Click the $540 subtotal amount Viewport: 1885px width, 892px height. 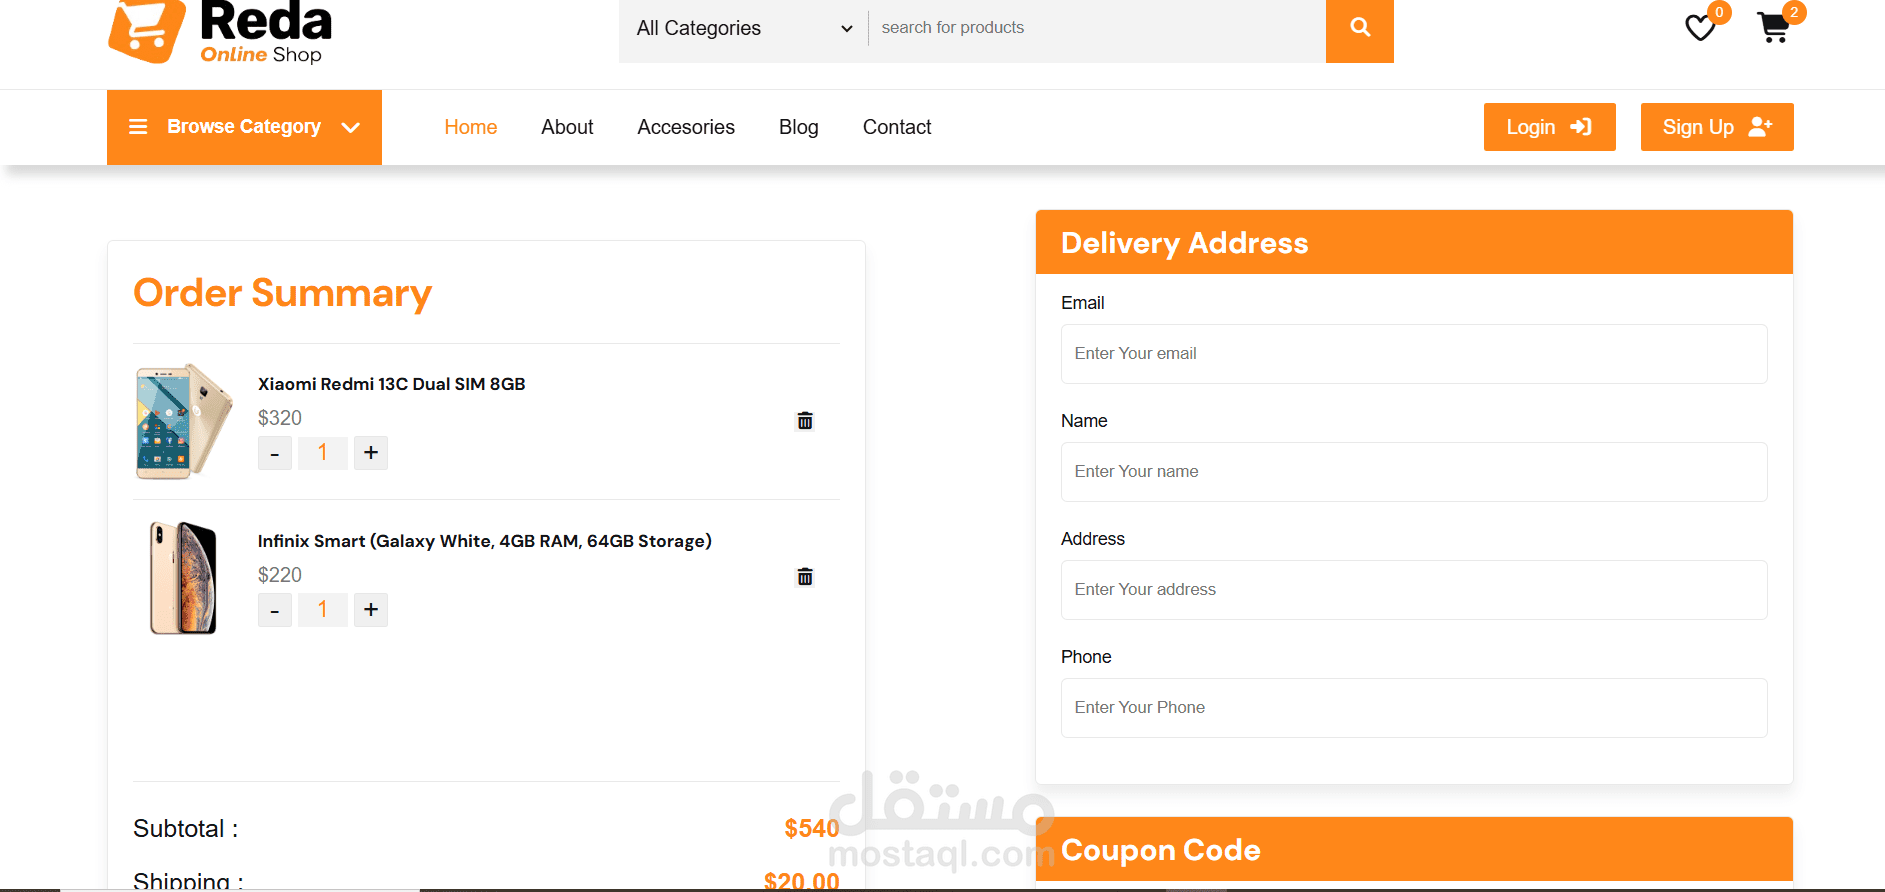(812, 829)
